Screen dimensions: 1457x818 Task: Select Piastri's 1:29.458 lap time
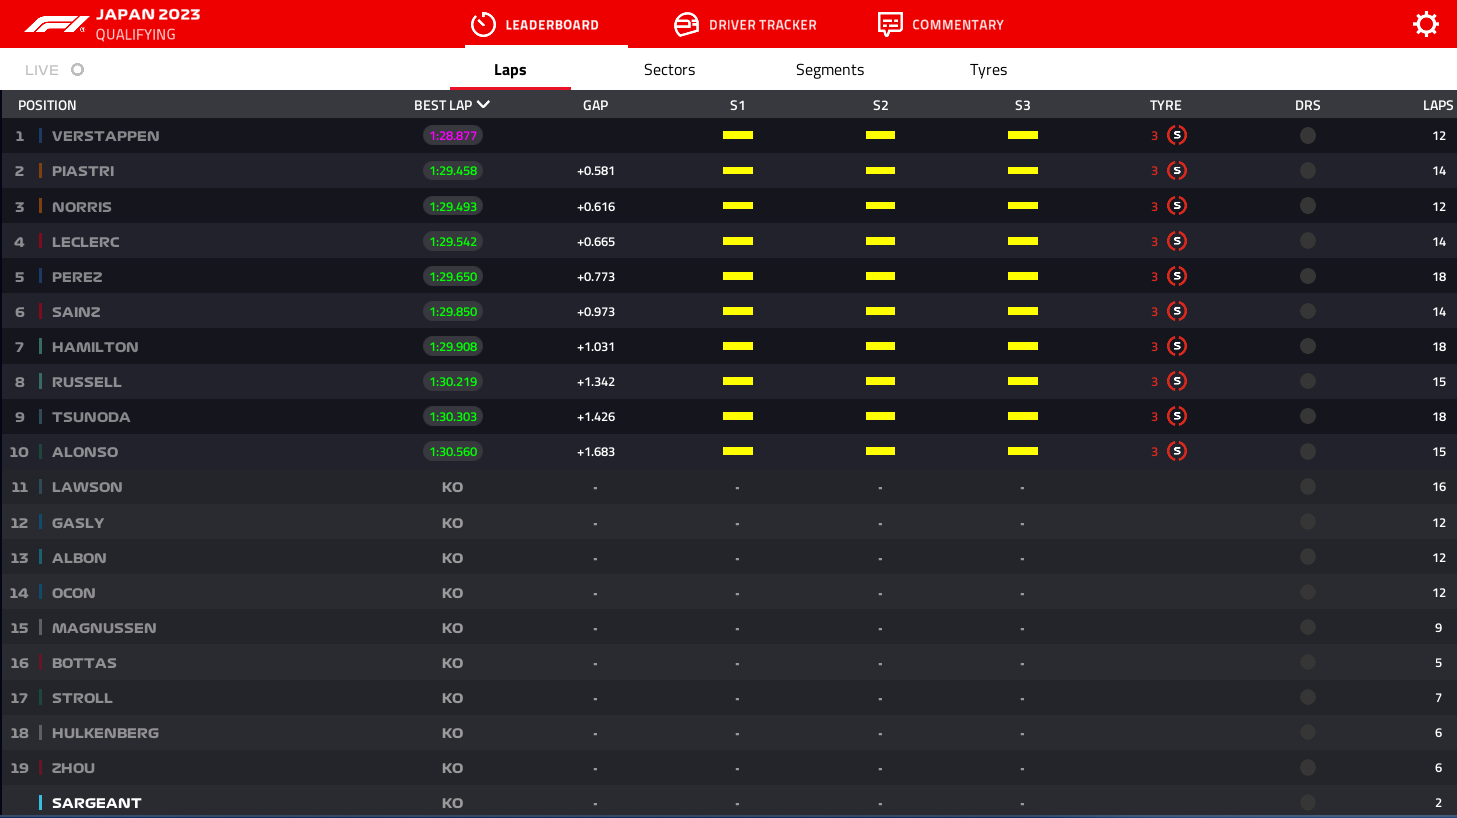[453, 170]
